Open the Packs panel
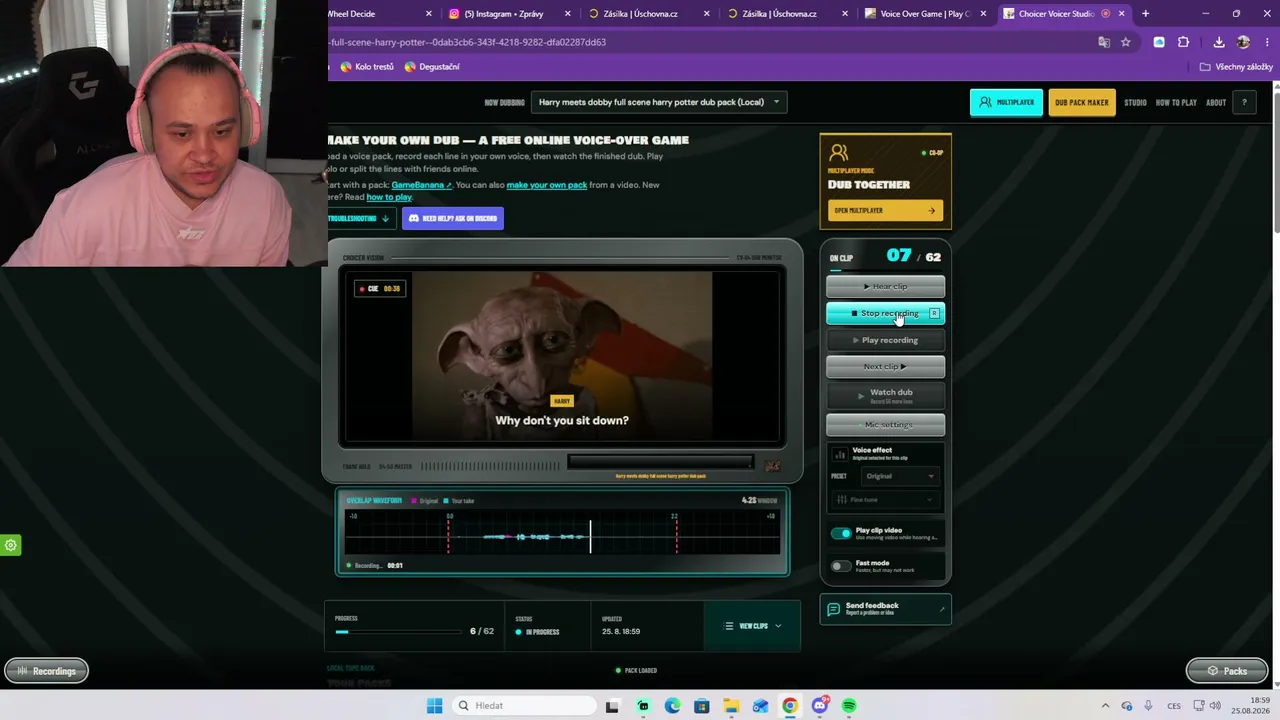1280x720 pixels. [1226, 671]
